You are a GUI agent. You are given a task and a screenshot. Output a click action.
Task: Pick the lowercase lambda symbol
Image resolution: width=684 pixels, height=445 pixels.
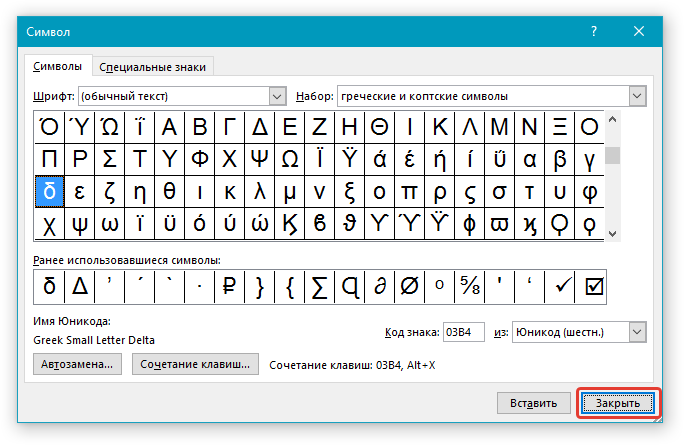pos(260,192)
